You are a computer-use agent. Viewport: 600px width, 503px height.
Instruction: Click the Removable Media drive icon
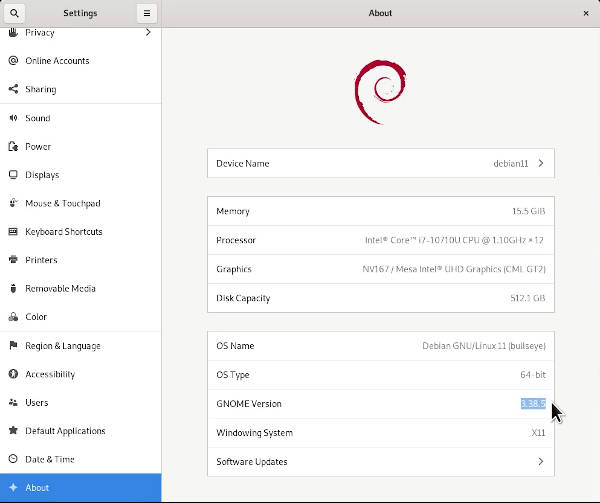13,288
